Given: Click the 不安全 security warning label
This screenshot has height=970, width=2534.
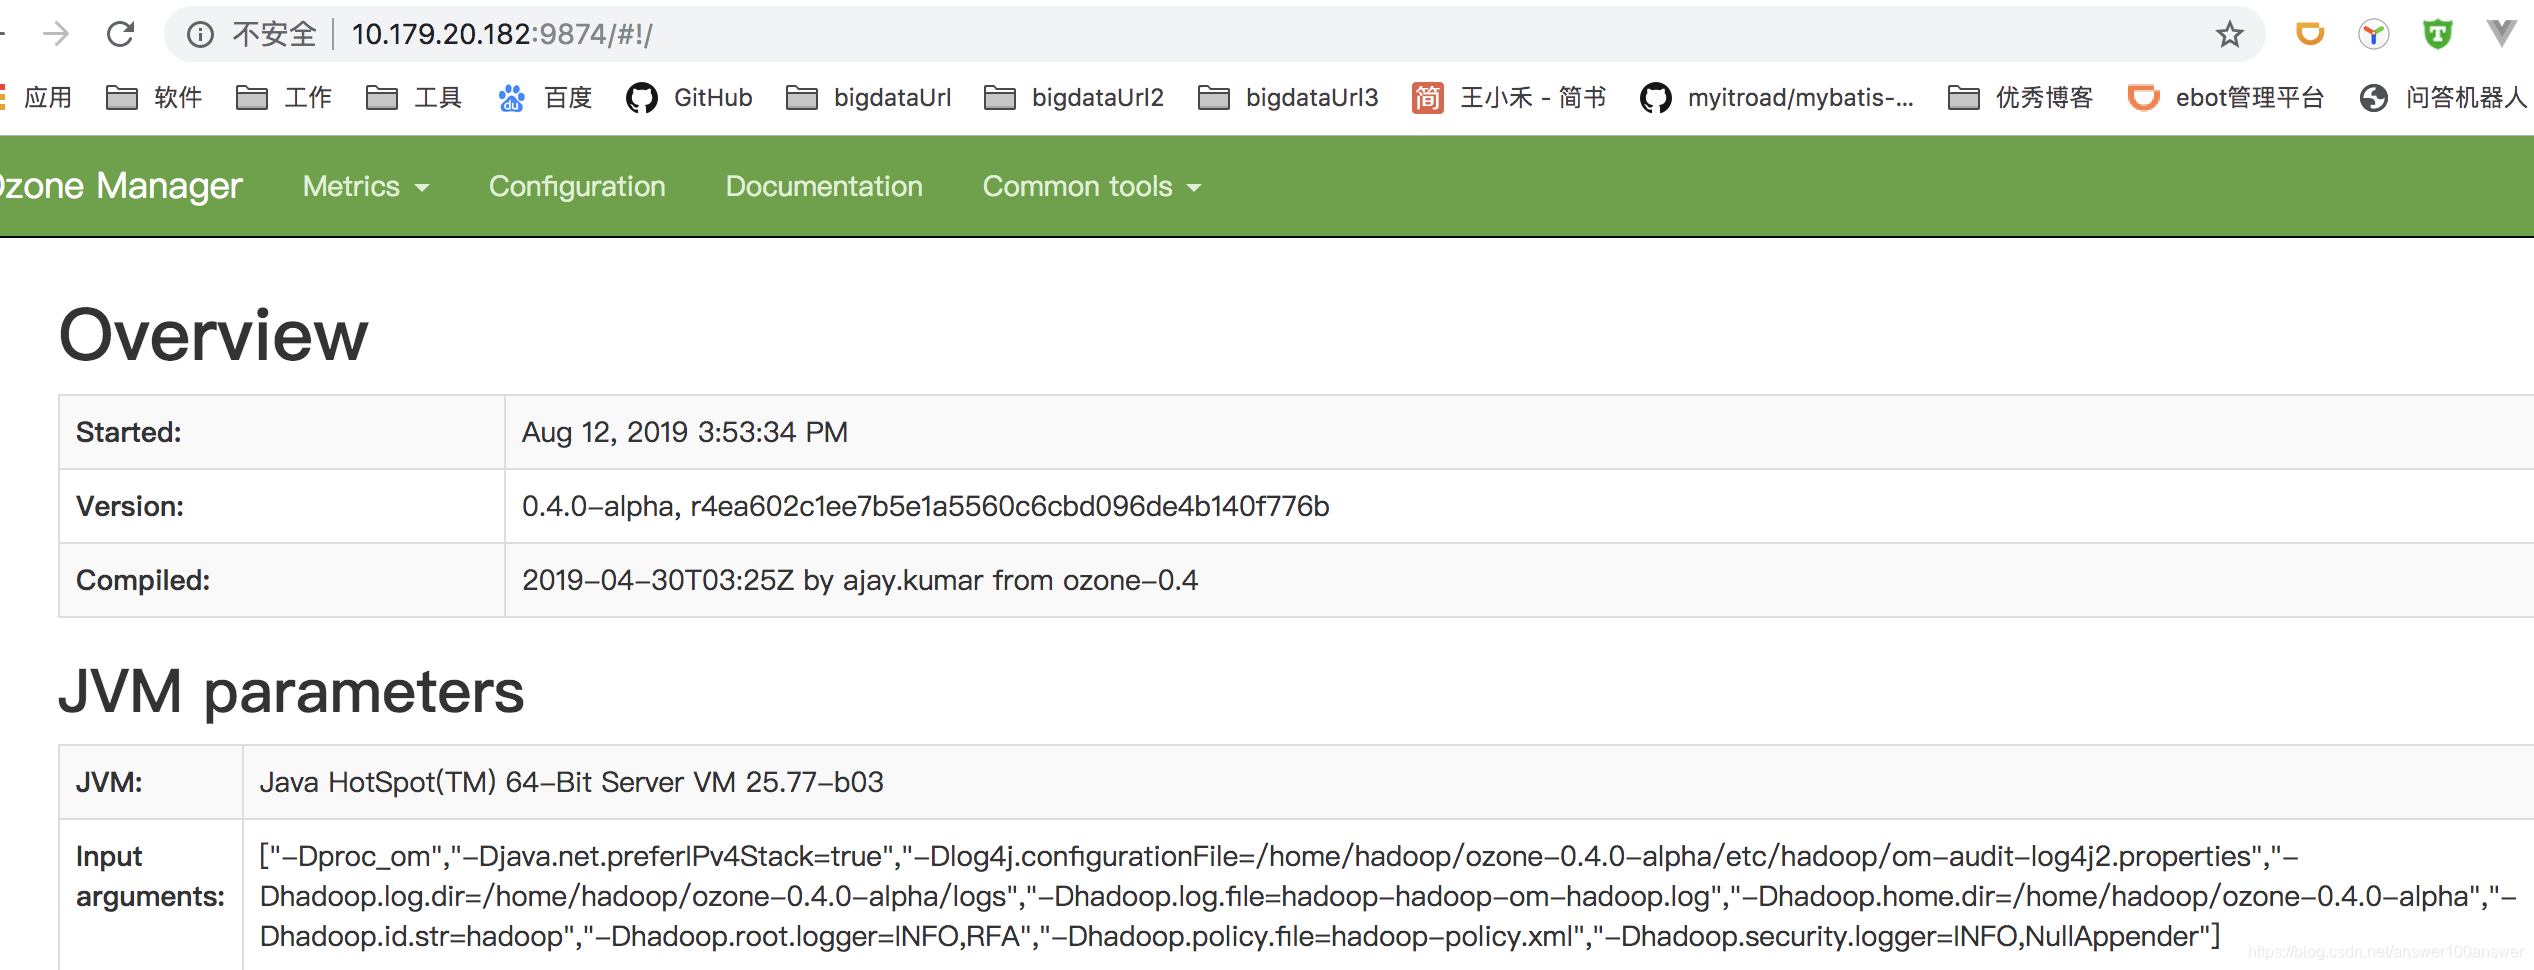Looking at the screenshot, I should pyautogui.click(x=273, y=35).
